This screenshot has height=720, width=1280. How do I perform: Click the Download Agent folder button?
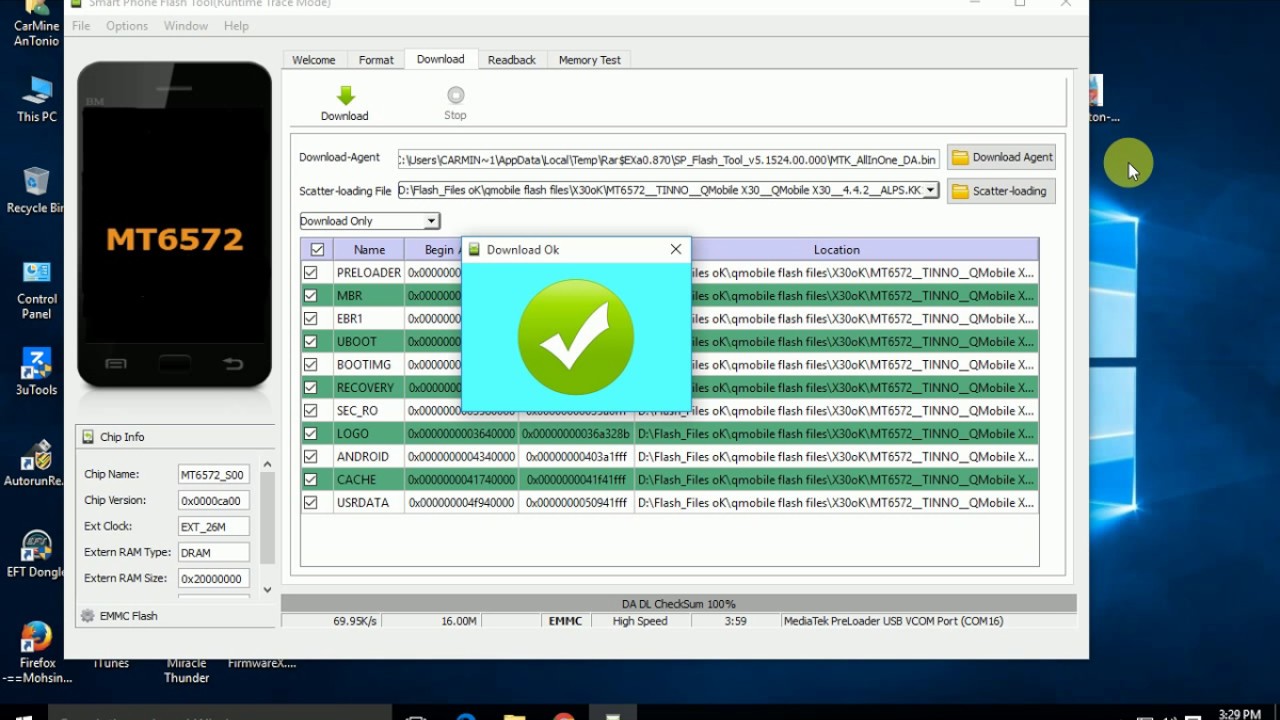click(1001, 157)
